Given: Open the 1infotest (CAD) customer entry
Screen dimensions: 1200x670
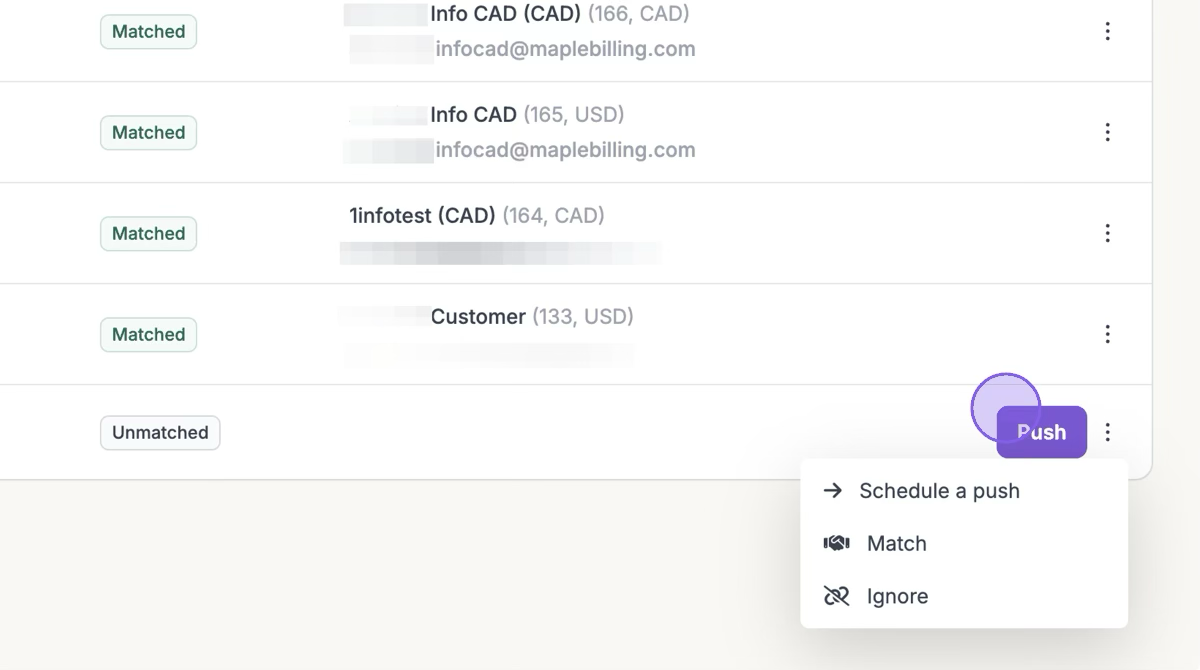Looking at the screenshot, I should coord(422,216).
